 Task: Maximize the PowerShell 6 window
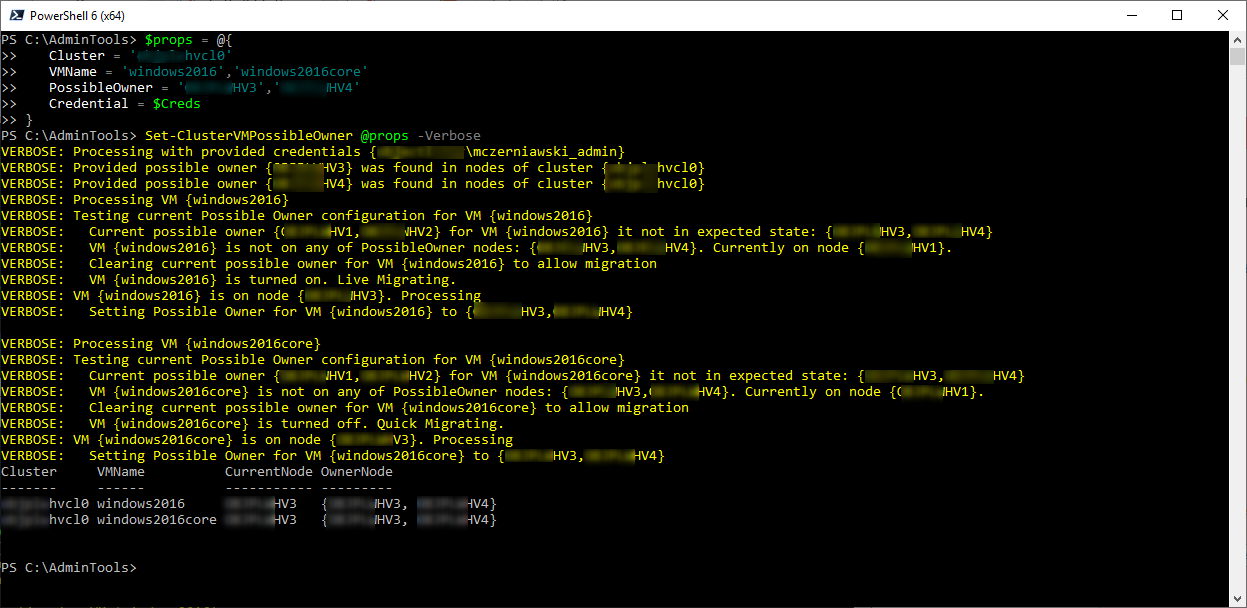click(1177, 15)
